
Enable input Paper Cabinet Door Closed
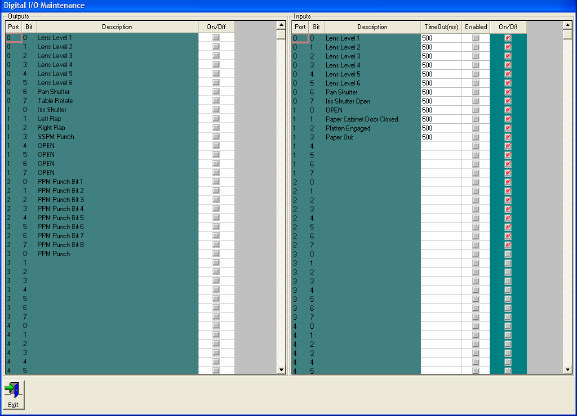point(476,119)
